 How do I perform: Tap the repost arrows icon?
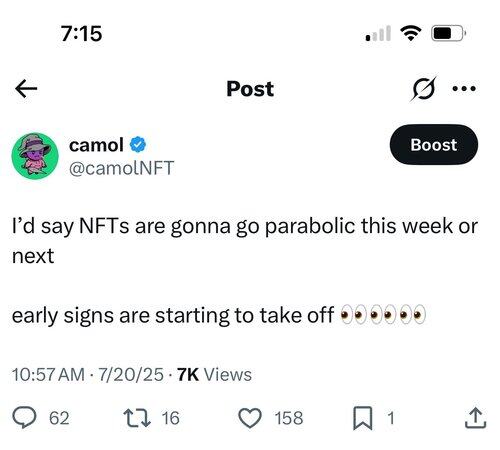click(137, 418)
